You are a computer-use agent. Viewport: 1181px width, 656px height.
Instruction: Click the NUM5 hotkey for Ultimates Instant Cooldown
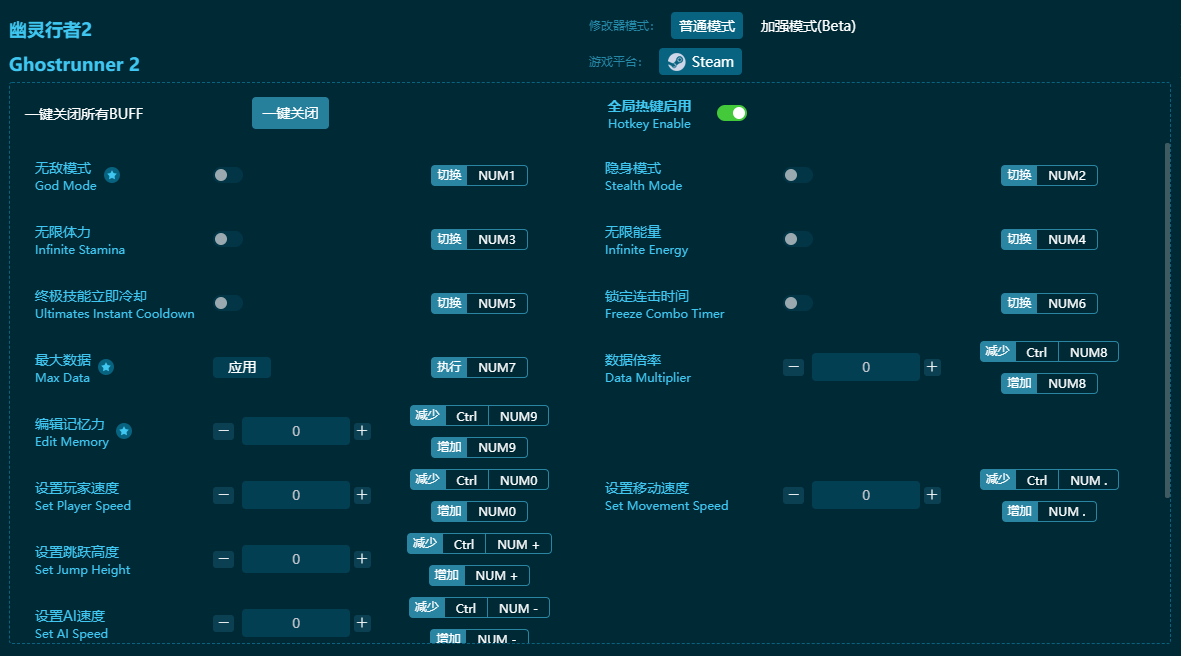479,304
